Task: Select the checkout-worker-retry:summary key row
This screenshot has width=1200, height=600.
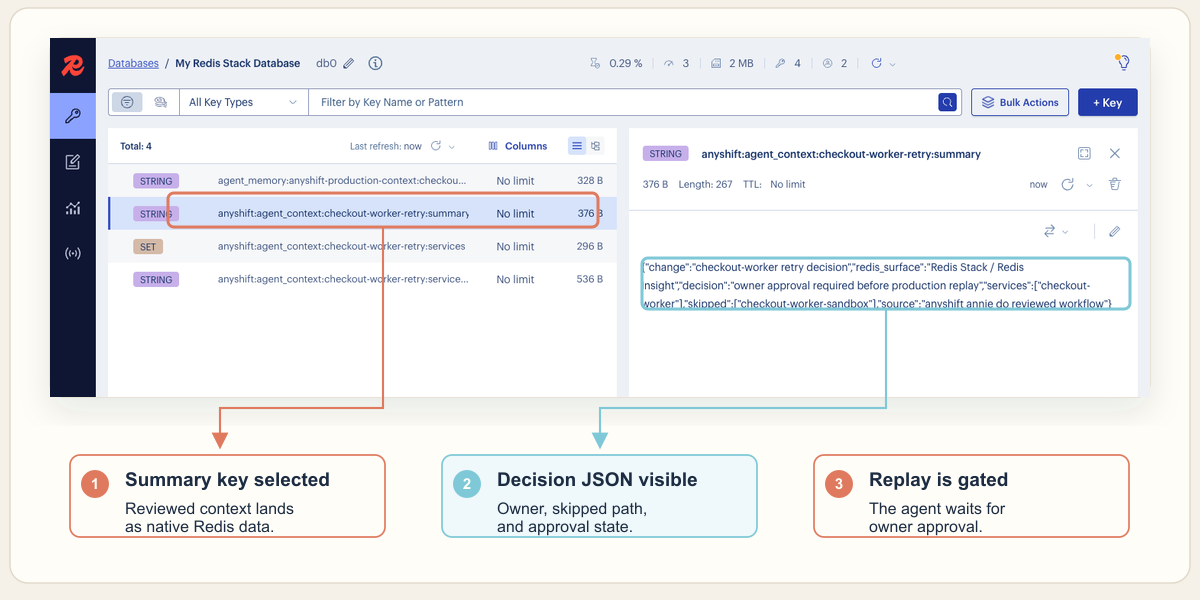Action: coord(362,213)
